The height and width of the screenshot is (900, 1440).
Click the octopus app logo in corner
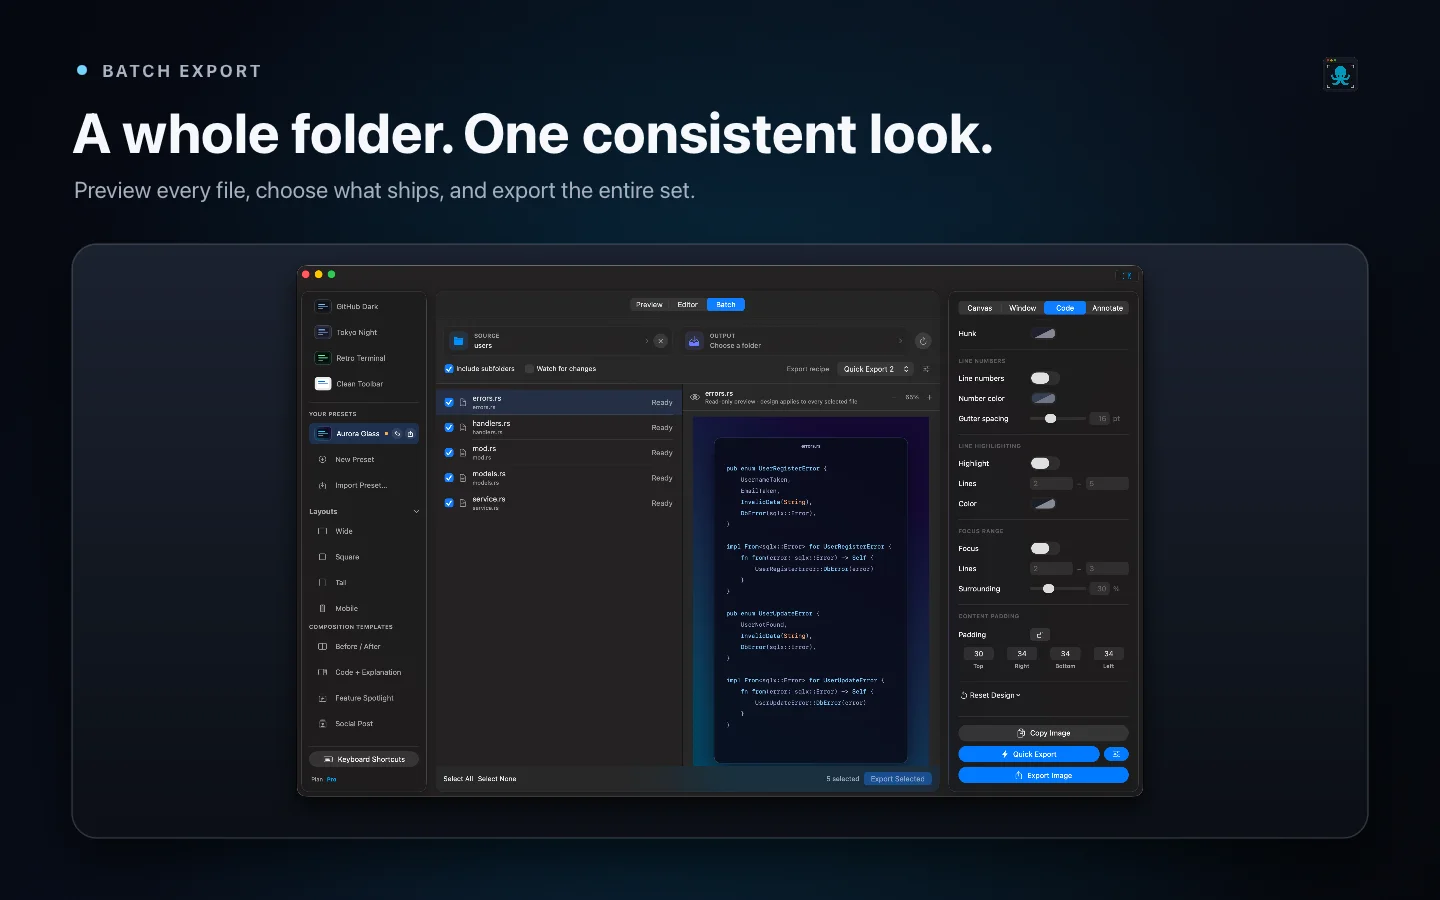click(x=1341, y=74)
